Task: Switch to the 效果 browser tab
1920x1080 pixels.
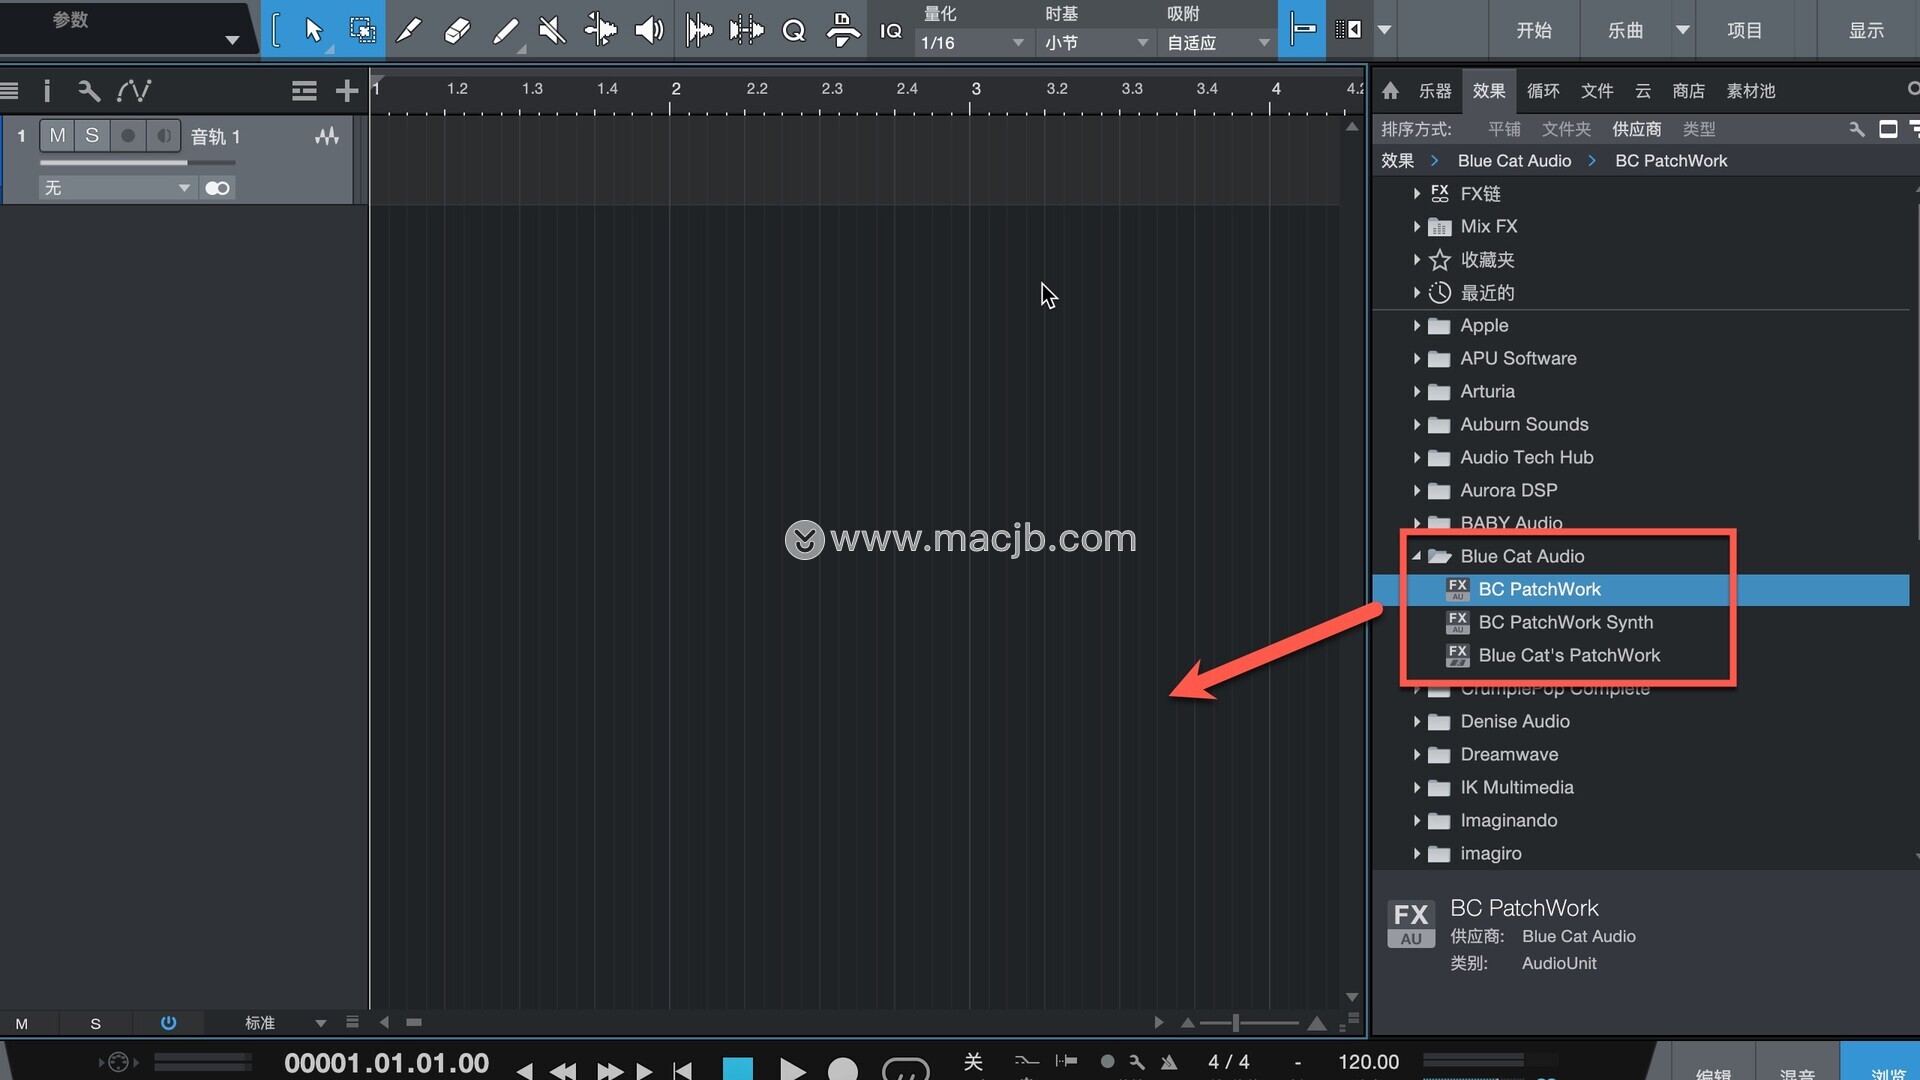Action: 1489,91
